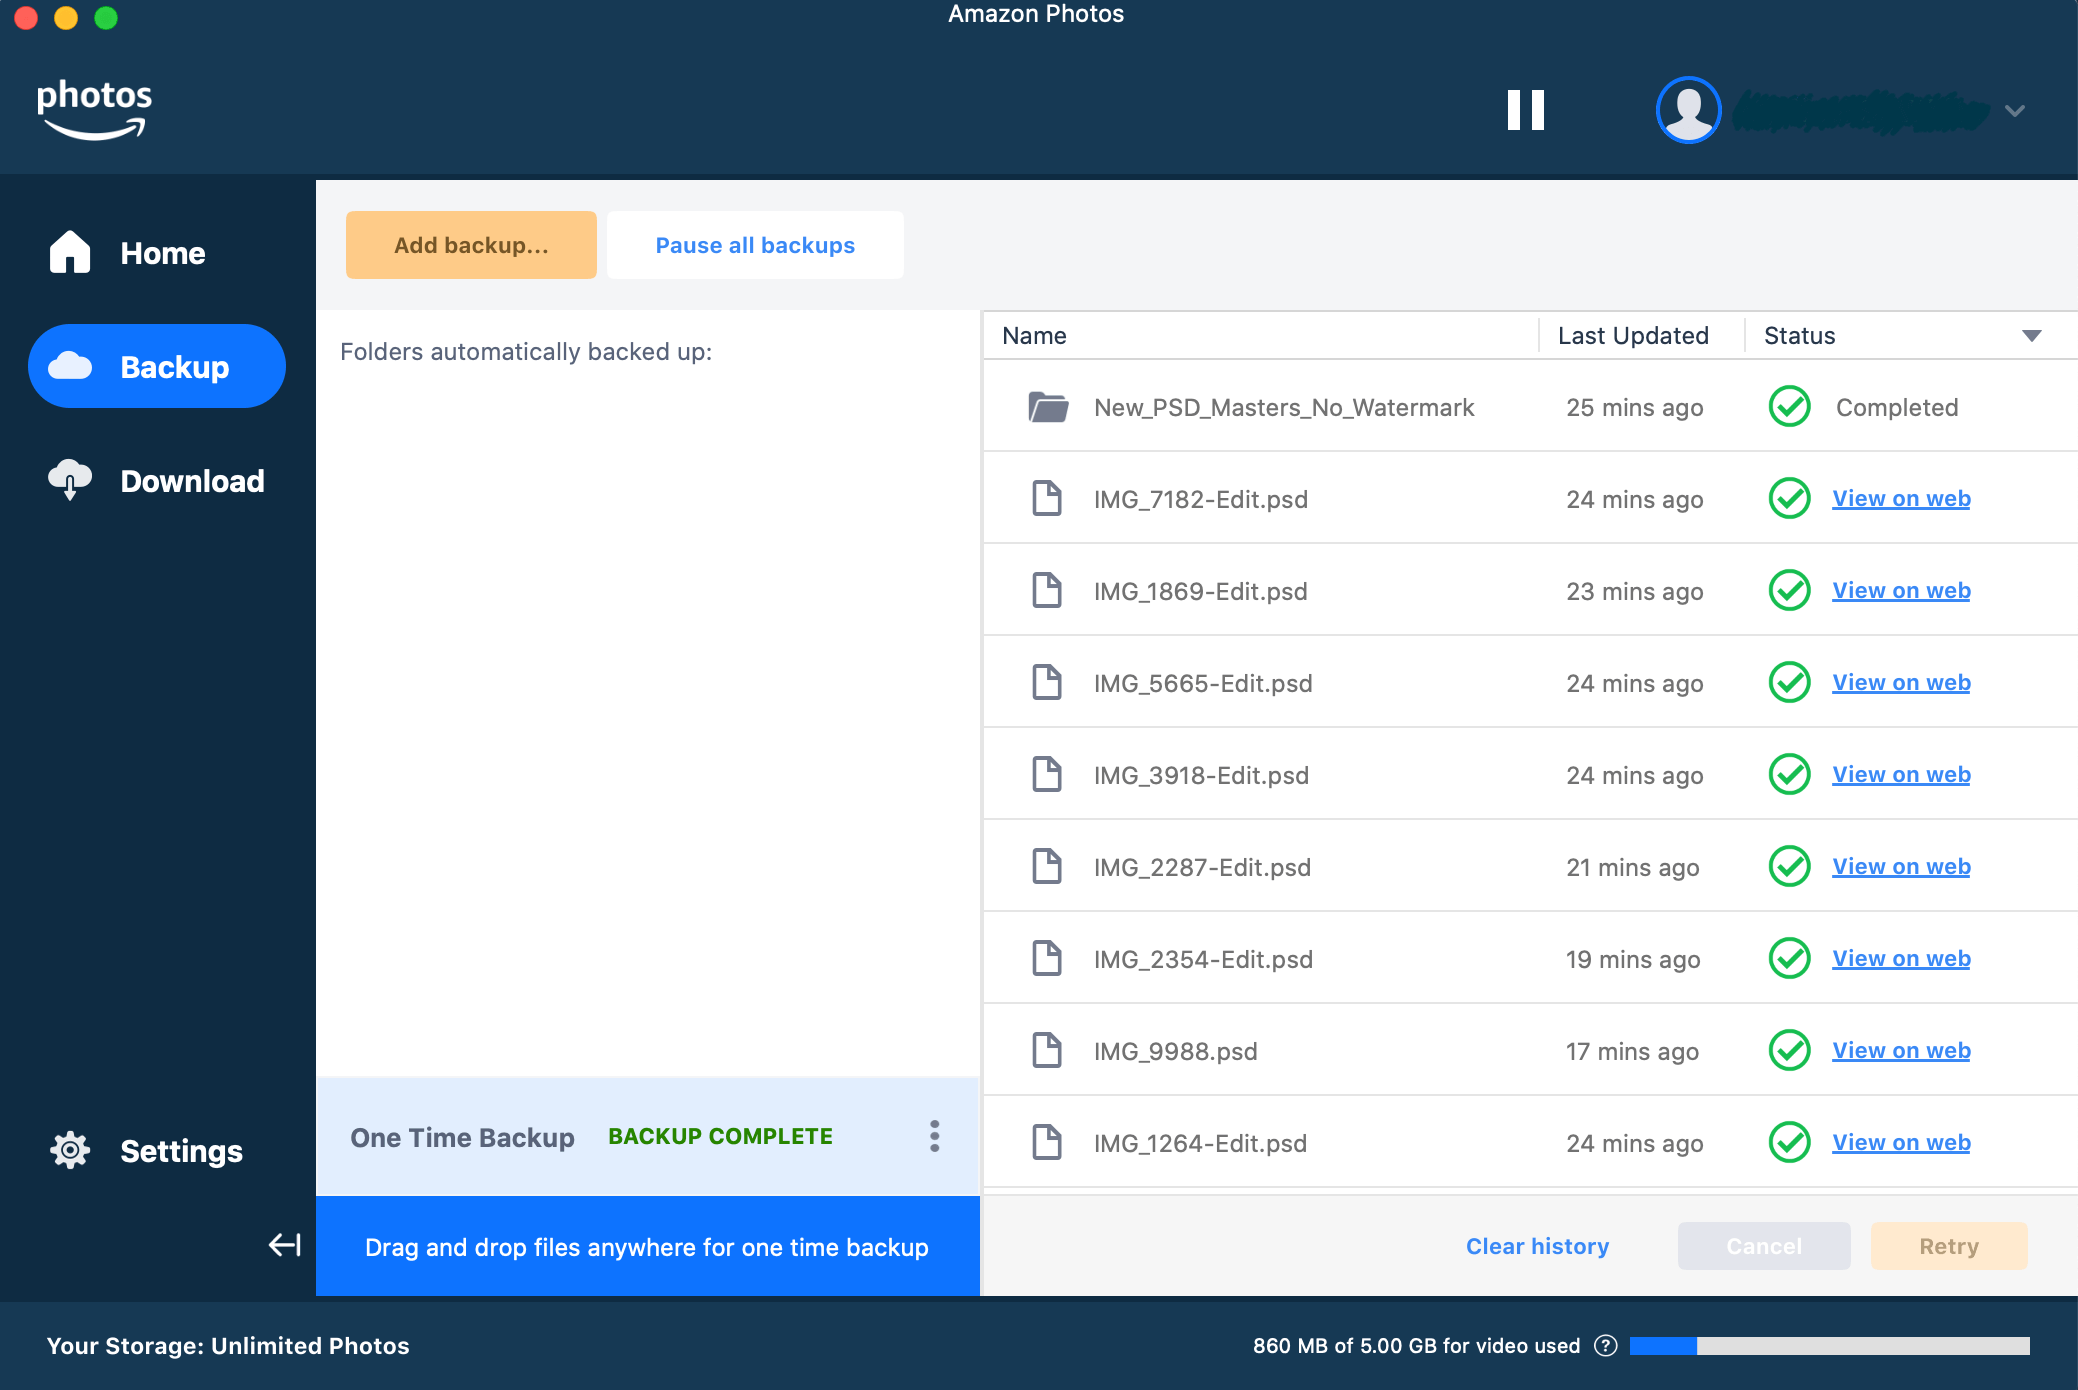The image size is (2078, 1390).
Task: Select file name IMG_9988.psd
Action: pos(1175,1051)
